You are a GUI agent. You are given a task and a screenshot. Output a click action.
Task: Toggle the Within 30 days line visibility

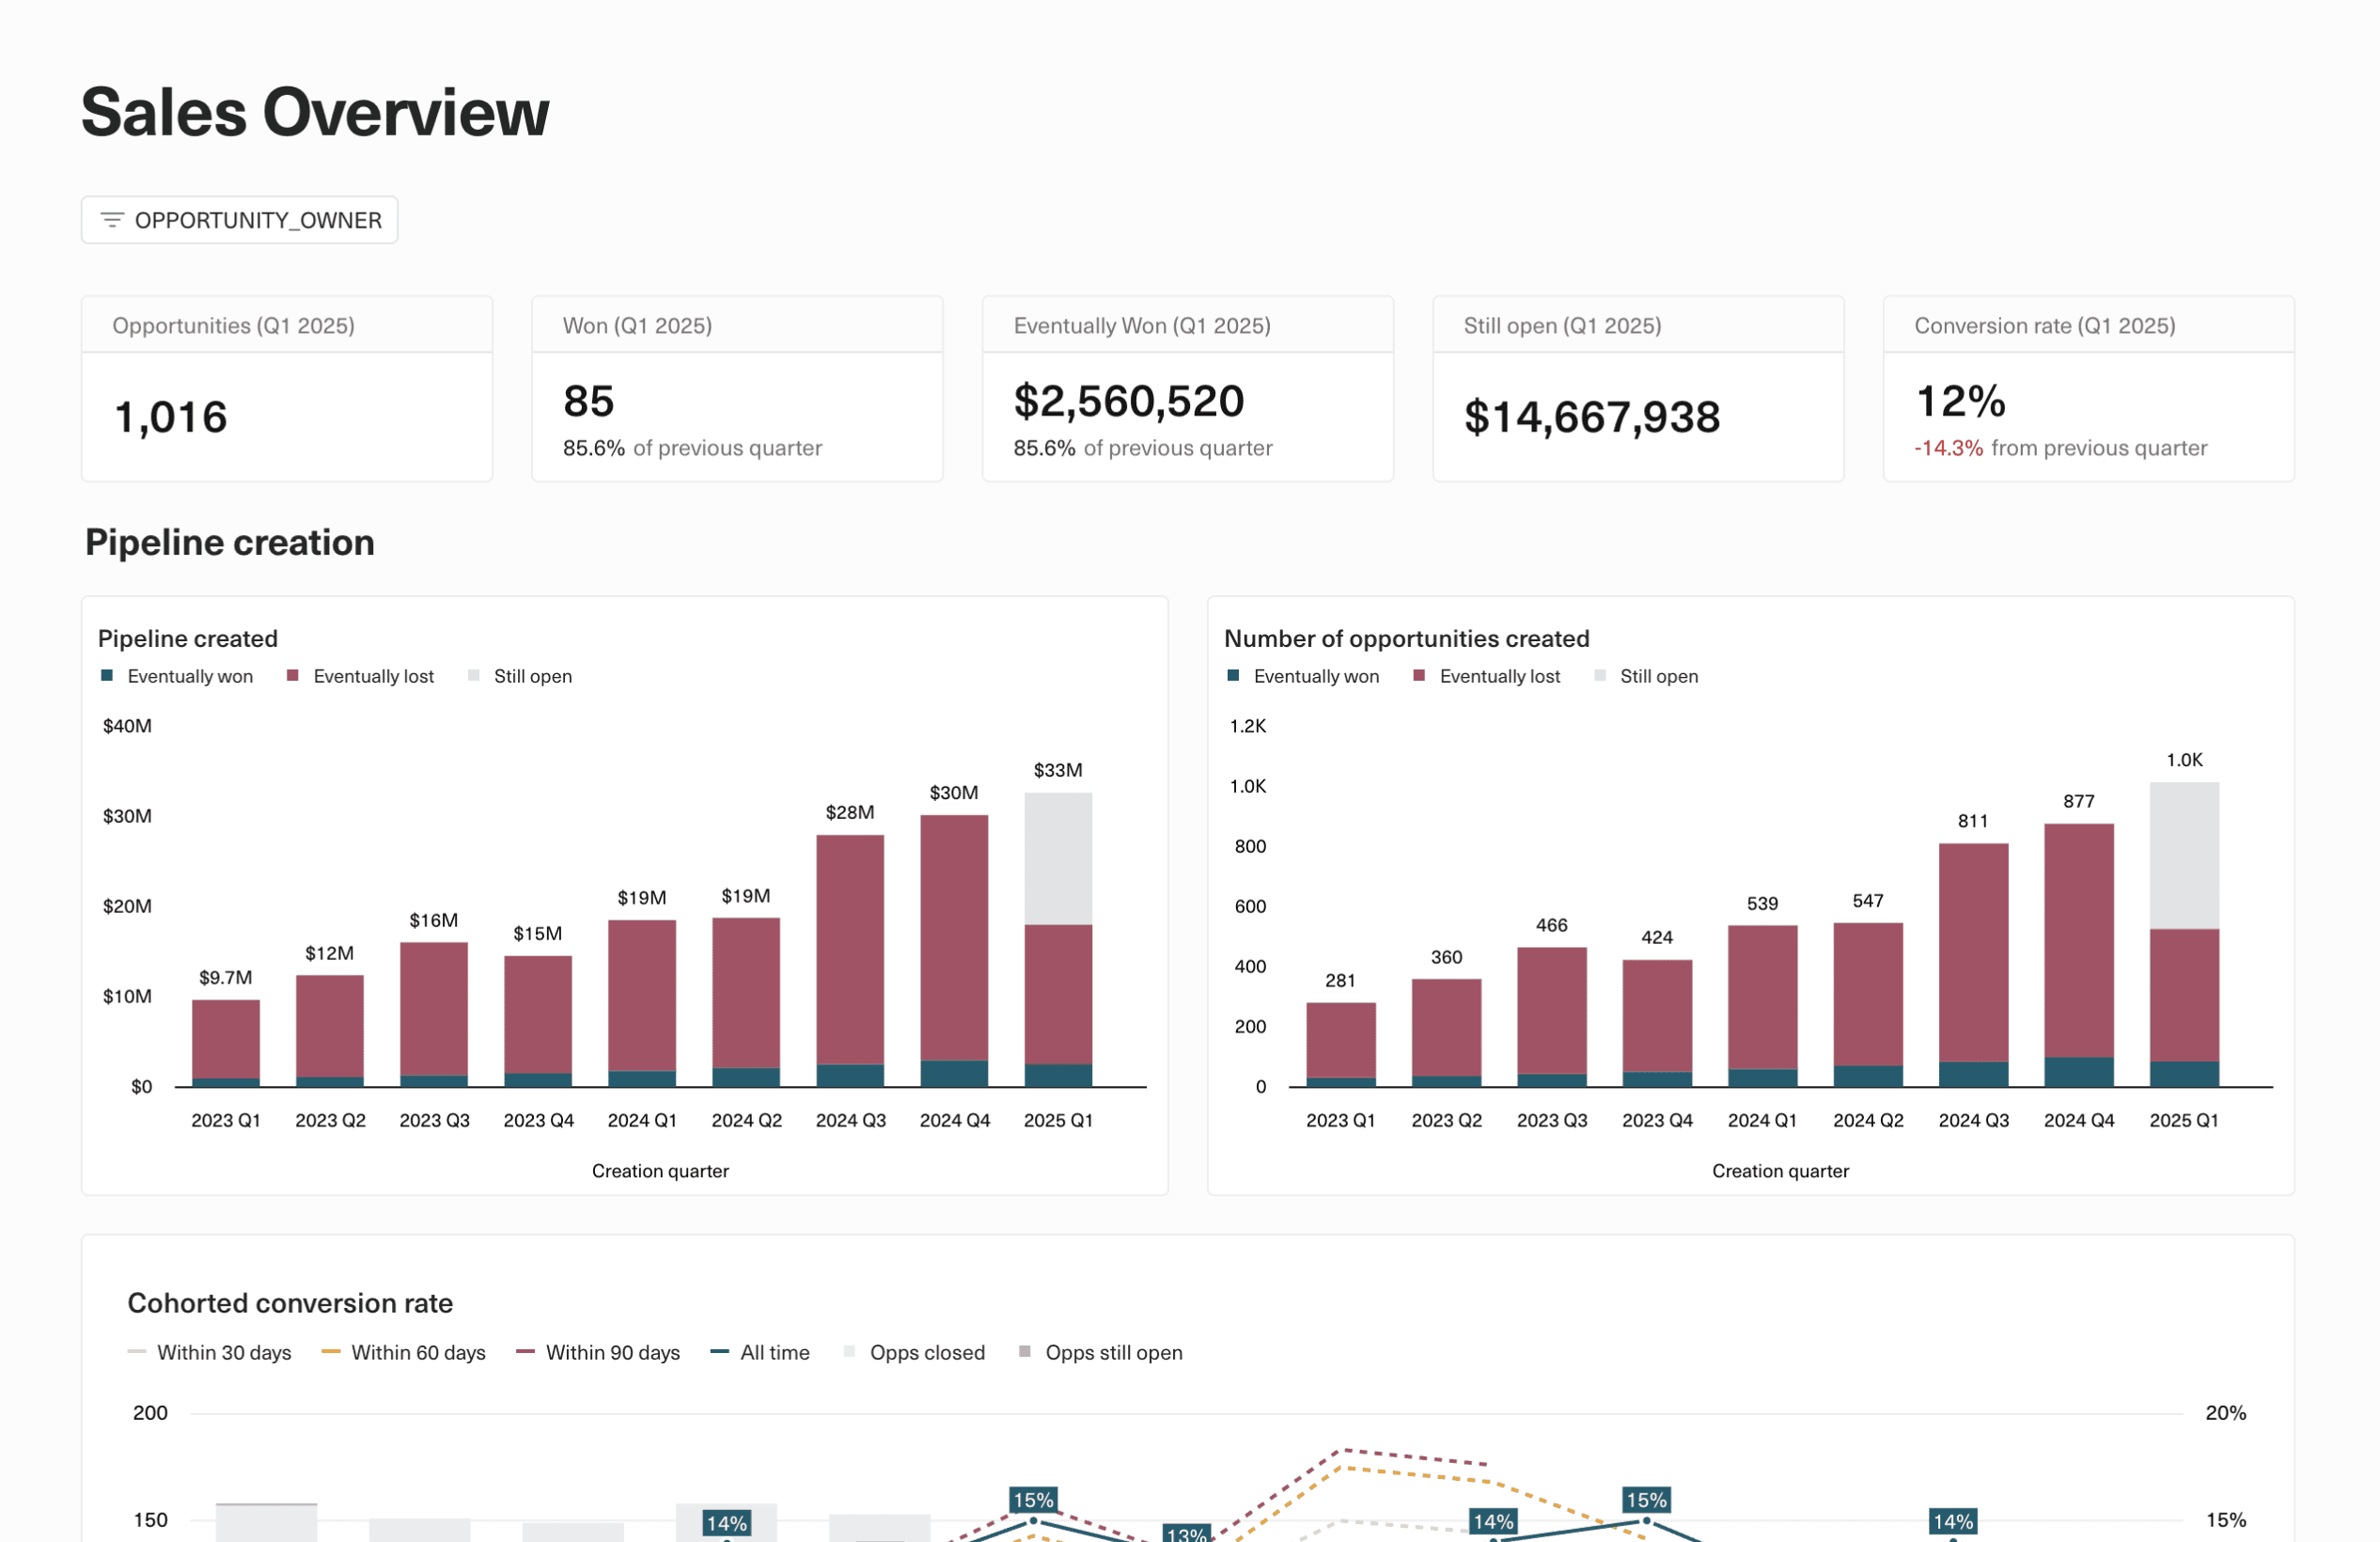click(136, 1351)
